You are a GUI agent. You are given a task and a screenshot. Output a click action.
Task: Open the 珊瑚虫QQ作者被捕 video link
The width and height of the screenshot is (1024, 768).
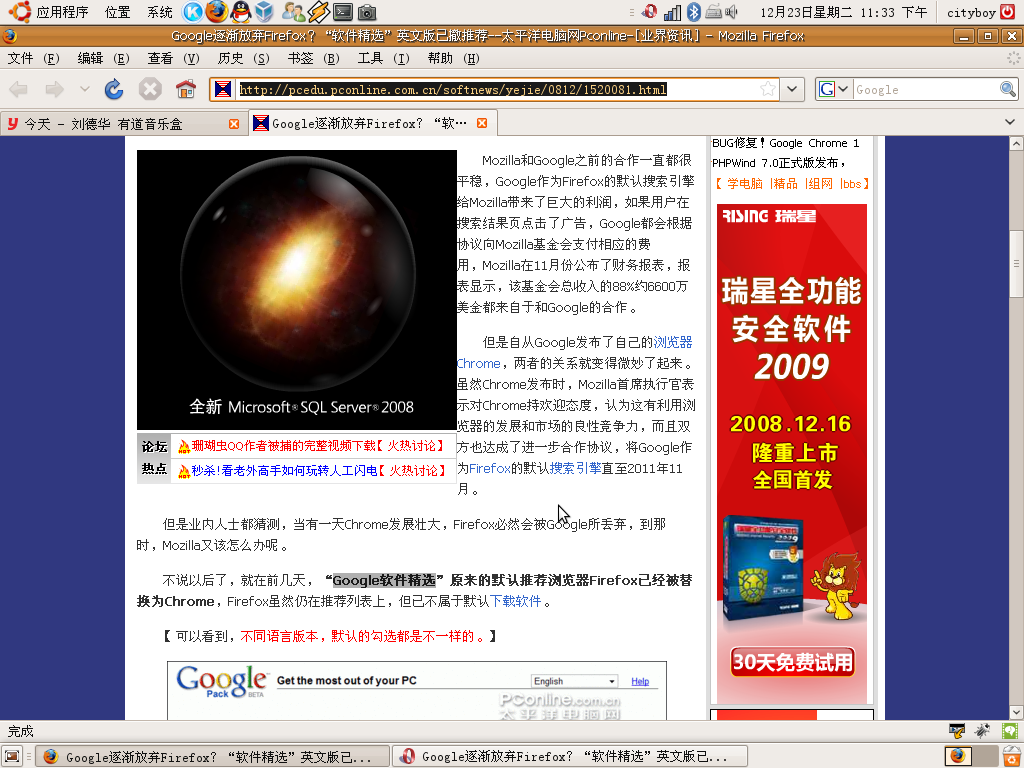click(283, 446)
